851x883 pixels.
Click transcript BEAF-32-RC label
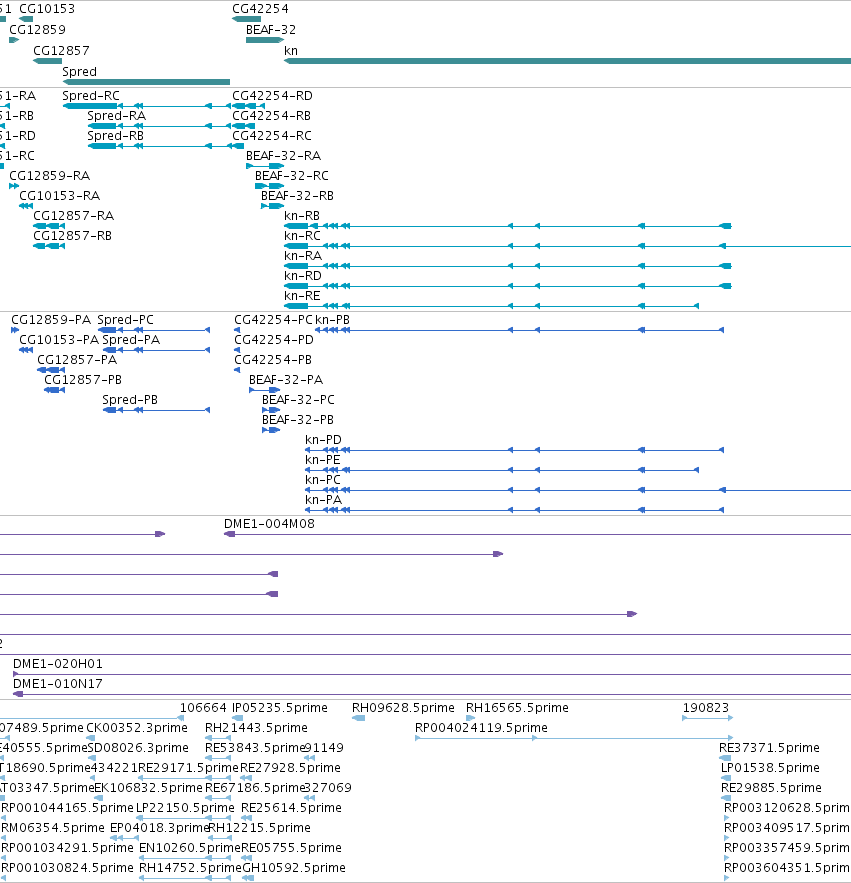(x=292, y=175)
